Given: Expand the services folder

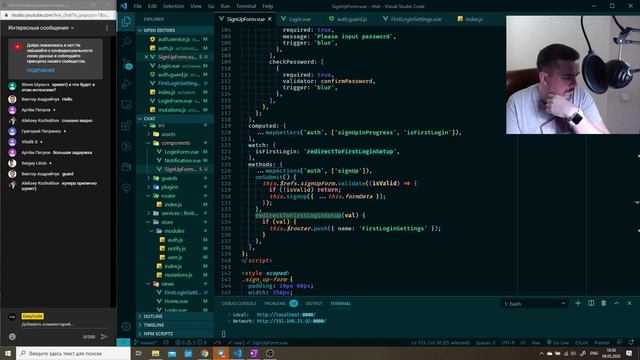Looking at the screenshot, I should point(179,213).
